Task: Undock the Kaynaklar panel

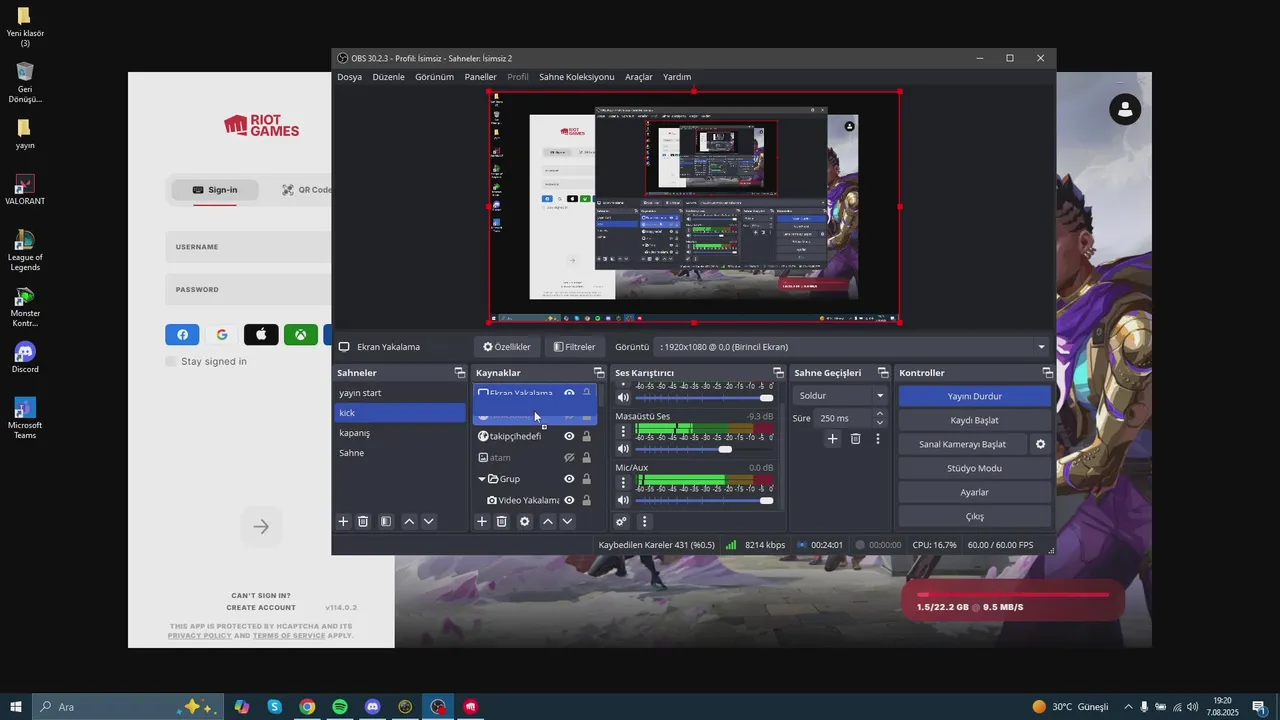Action: click(599, 373)
